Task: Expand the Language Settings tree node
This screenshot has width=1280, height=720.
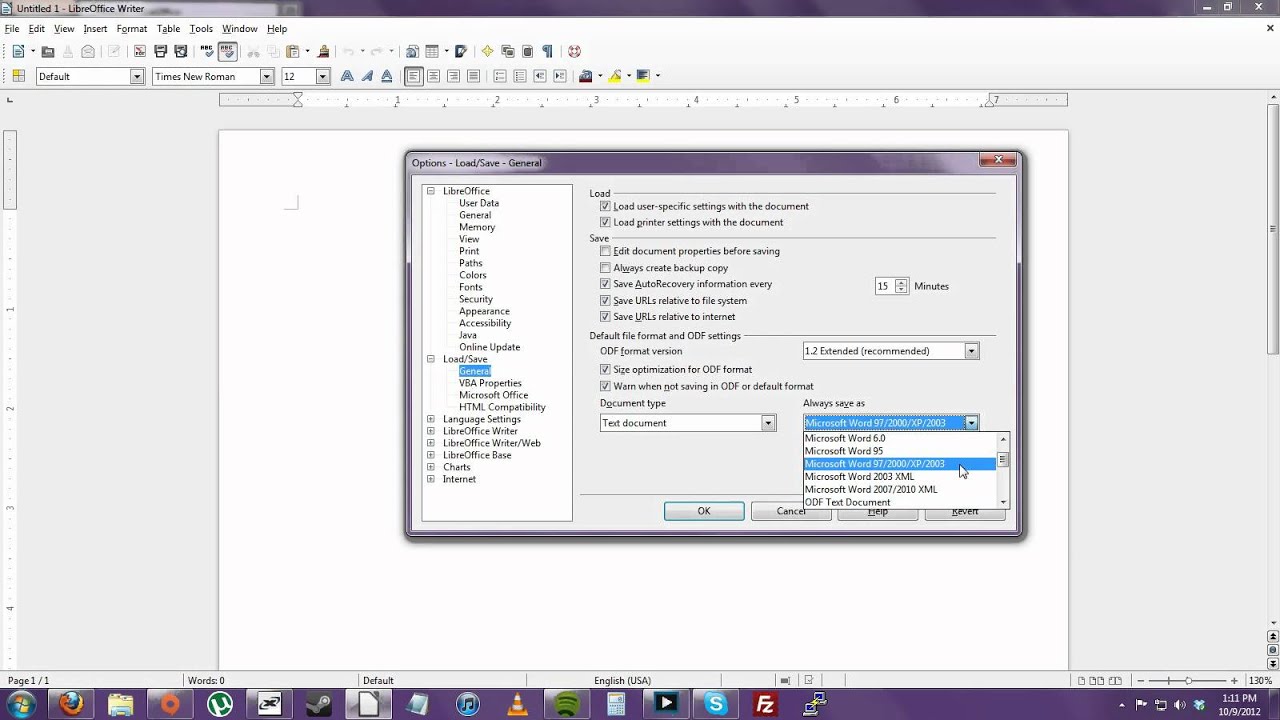Action: (x=431, y=419)
